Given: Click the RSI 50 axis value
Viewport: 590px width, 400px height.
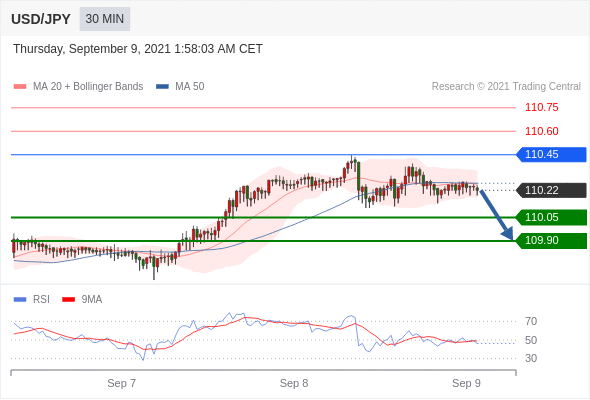Looking at the screenshot, I should (531, 340).
